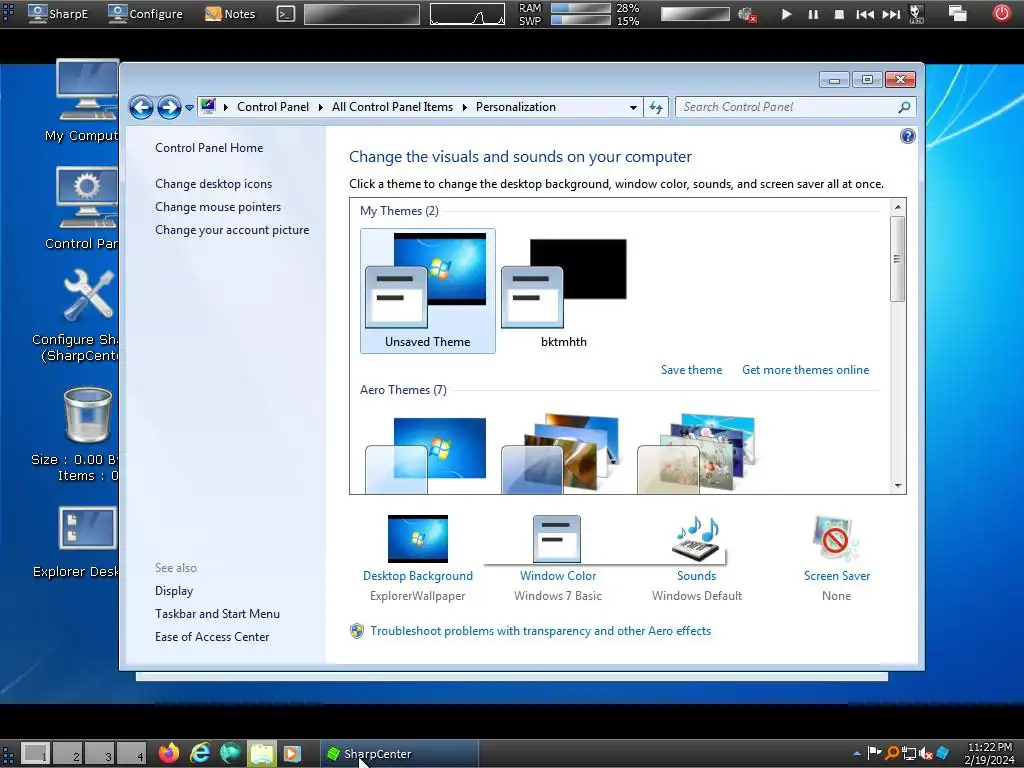Select the Architecture Aero theme thumbnail
The height and width of the screenshot is (768, 1024).
[x=560, y=453]
